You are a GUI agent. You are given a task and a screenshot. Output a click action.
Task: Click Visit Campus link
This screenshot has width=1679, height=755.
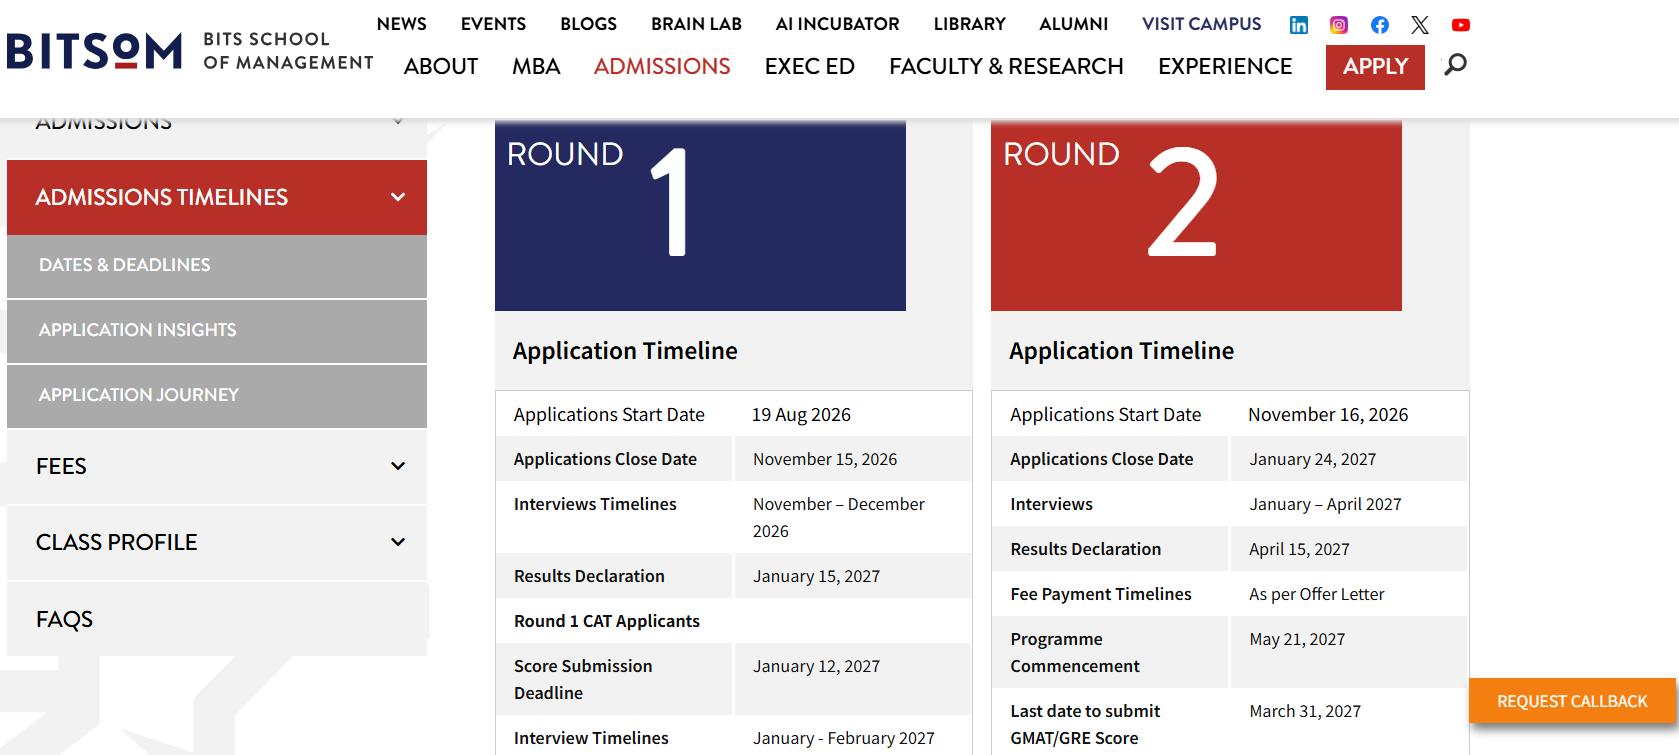[1201, 24]
